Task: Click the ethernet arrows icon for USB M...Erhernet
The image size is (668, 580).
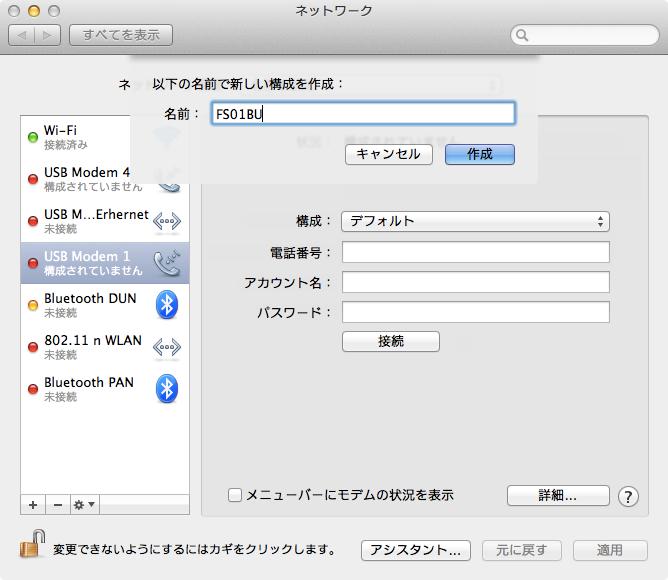Action: [167, 221]
